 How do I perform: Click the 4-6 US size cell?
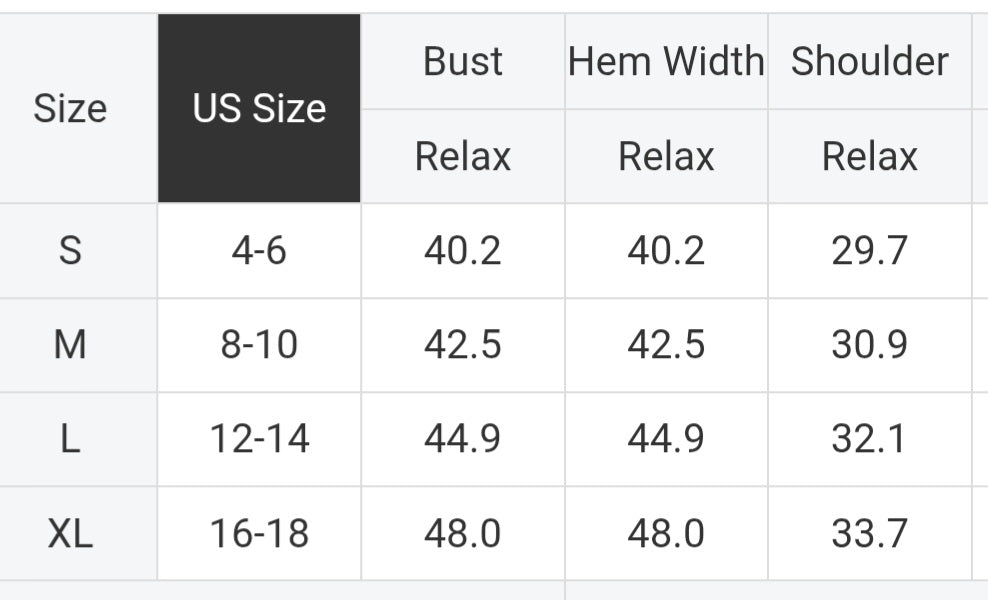click(x=259, y=250)
